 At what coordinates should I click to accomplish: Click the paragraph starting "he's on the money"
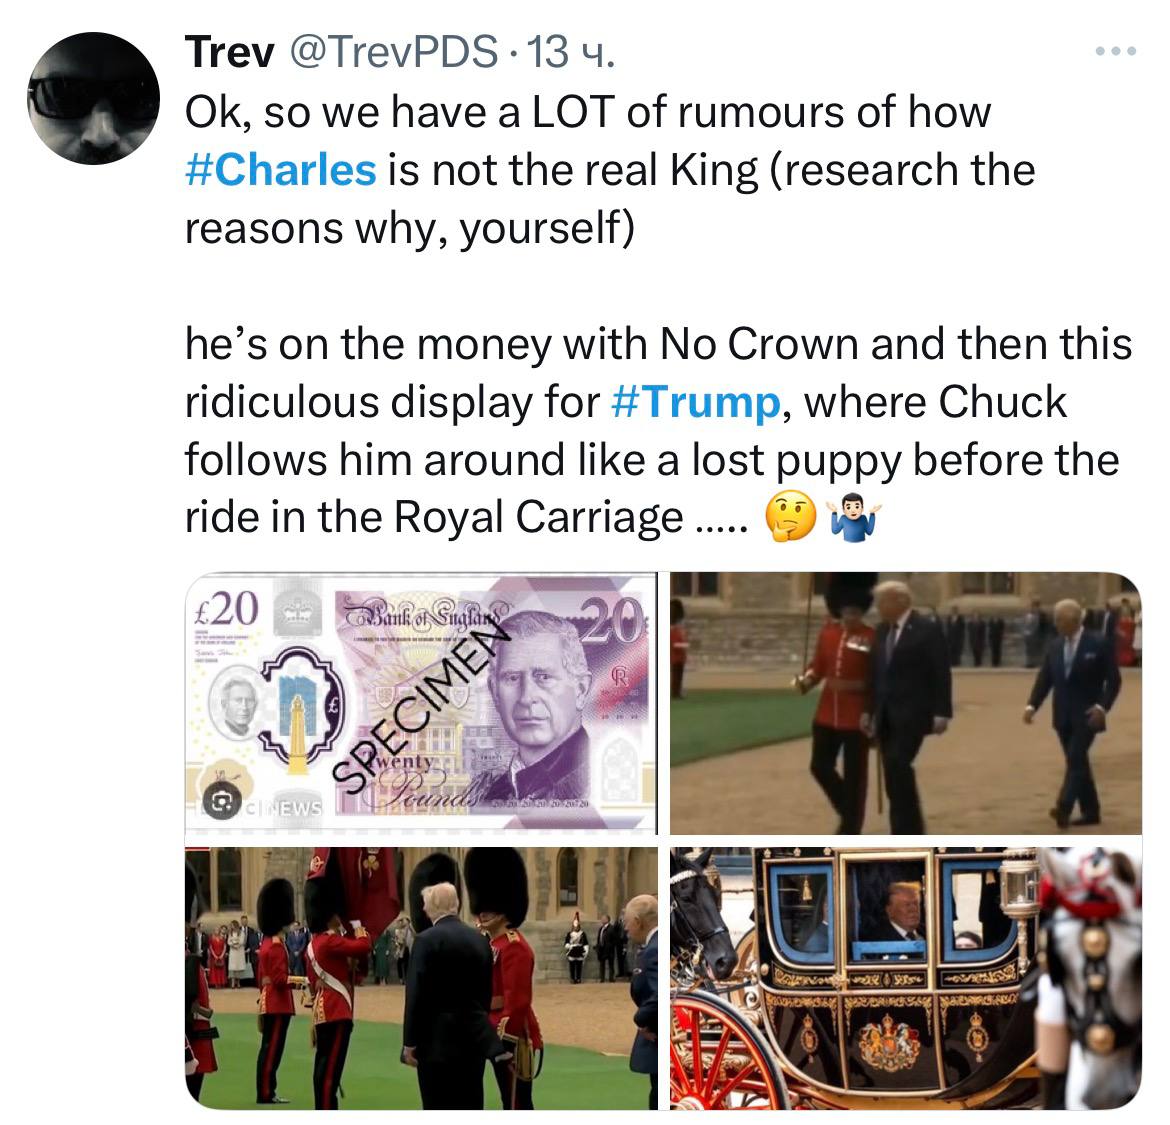(659, 431)
